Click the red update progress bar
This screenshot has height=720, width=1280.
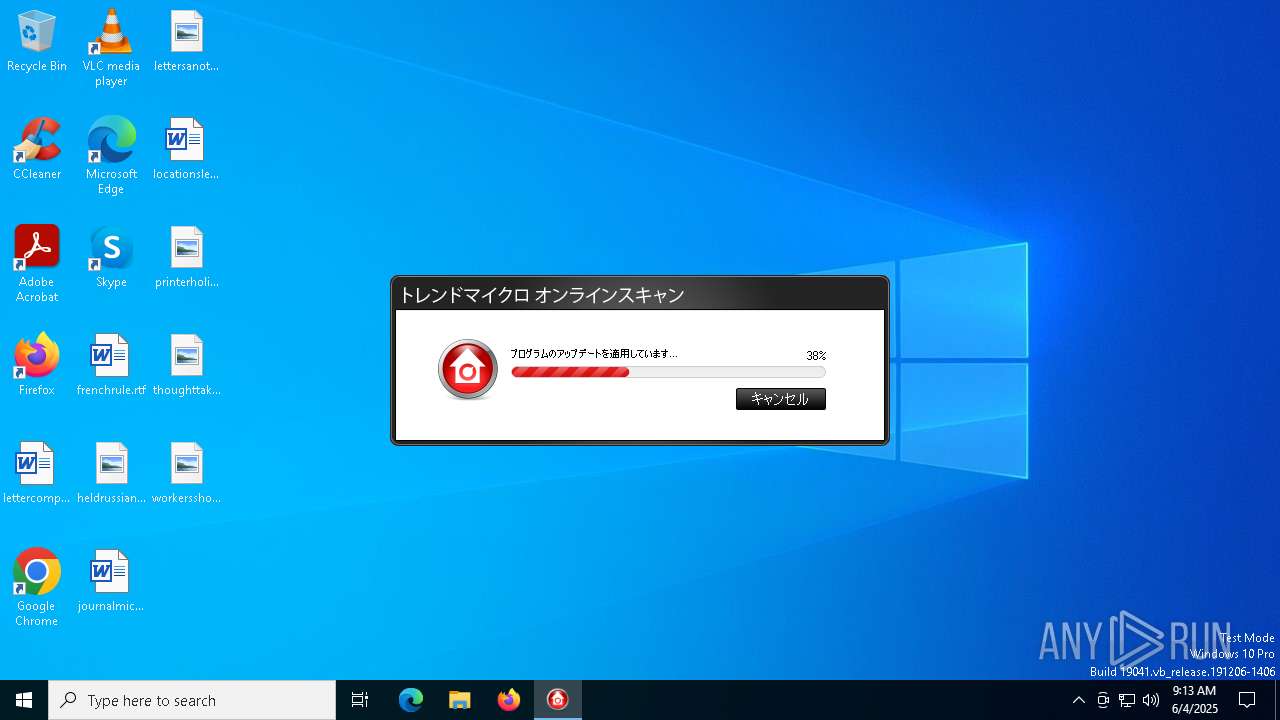tap(668, 372)
